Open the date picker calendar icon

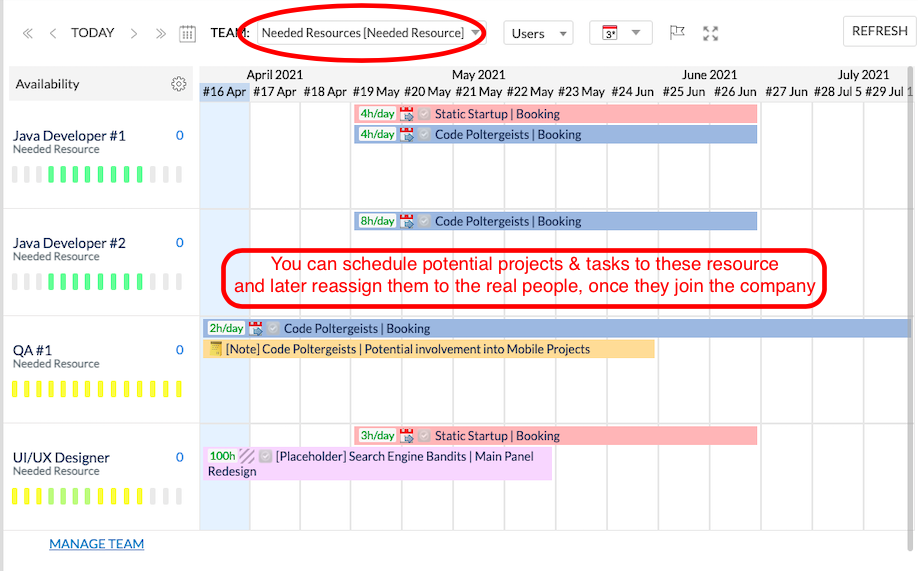tap(187, 33)
